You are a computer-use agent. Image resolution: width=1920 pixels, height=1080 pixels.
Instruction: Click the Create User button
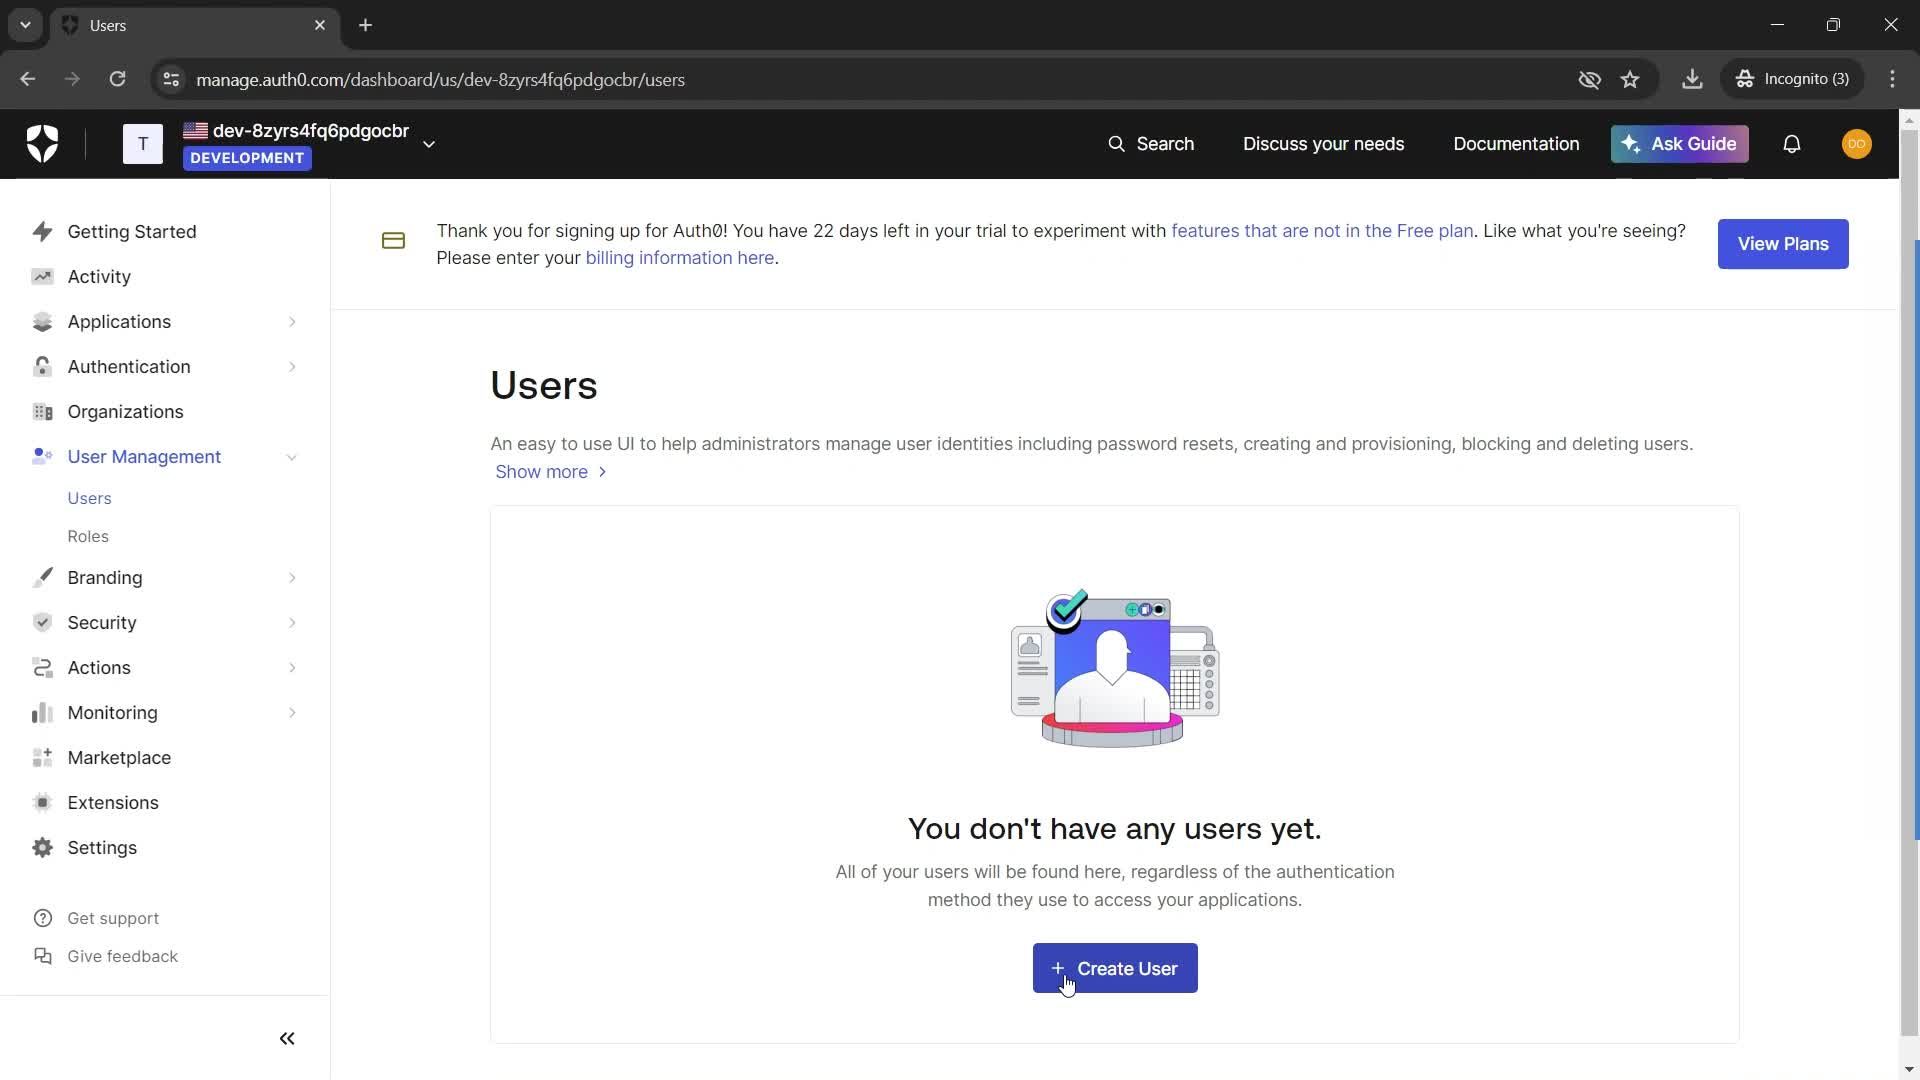tap(1115, 968)
